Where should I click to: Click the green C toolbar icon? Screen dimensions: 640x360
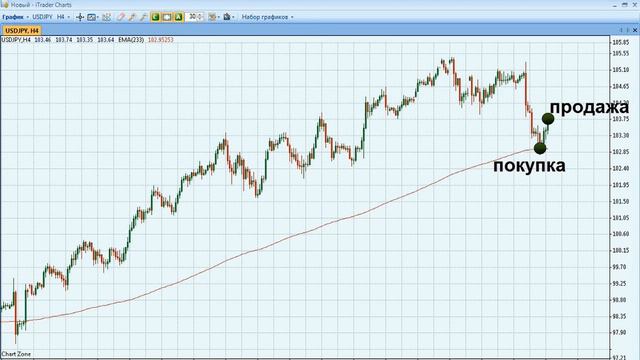click(x=155, y=17)
